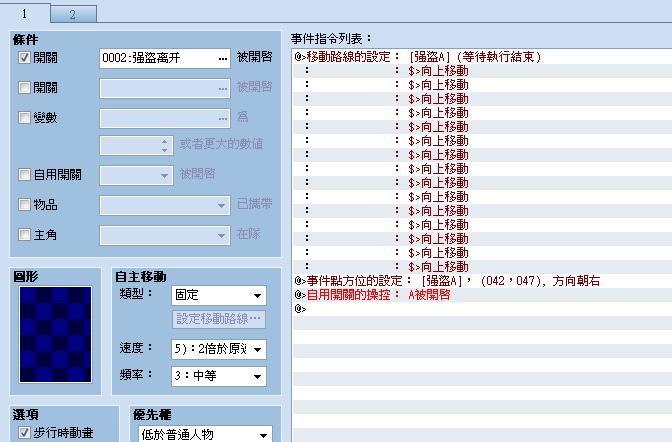This screenshot has height=442, width=672.
Task: Click the blue checkered 圖形 graphic box
Action: pos(55,334)
